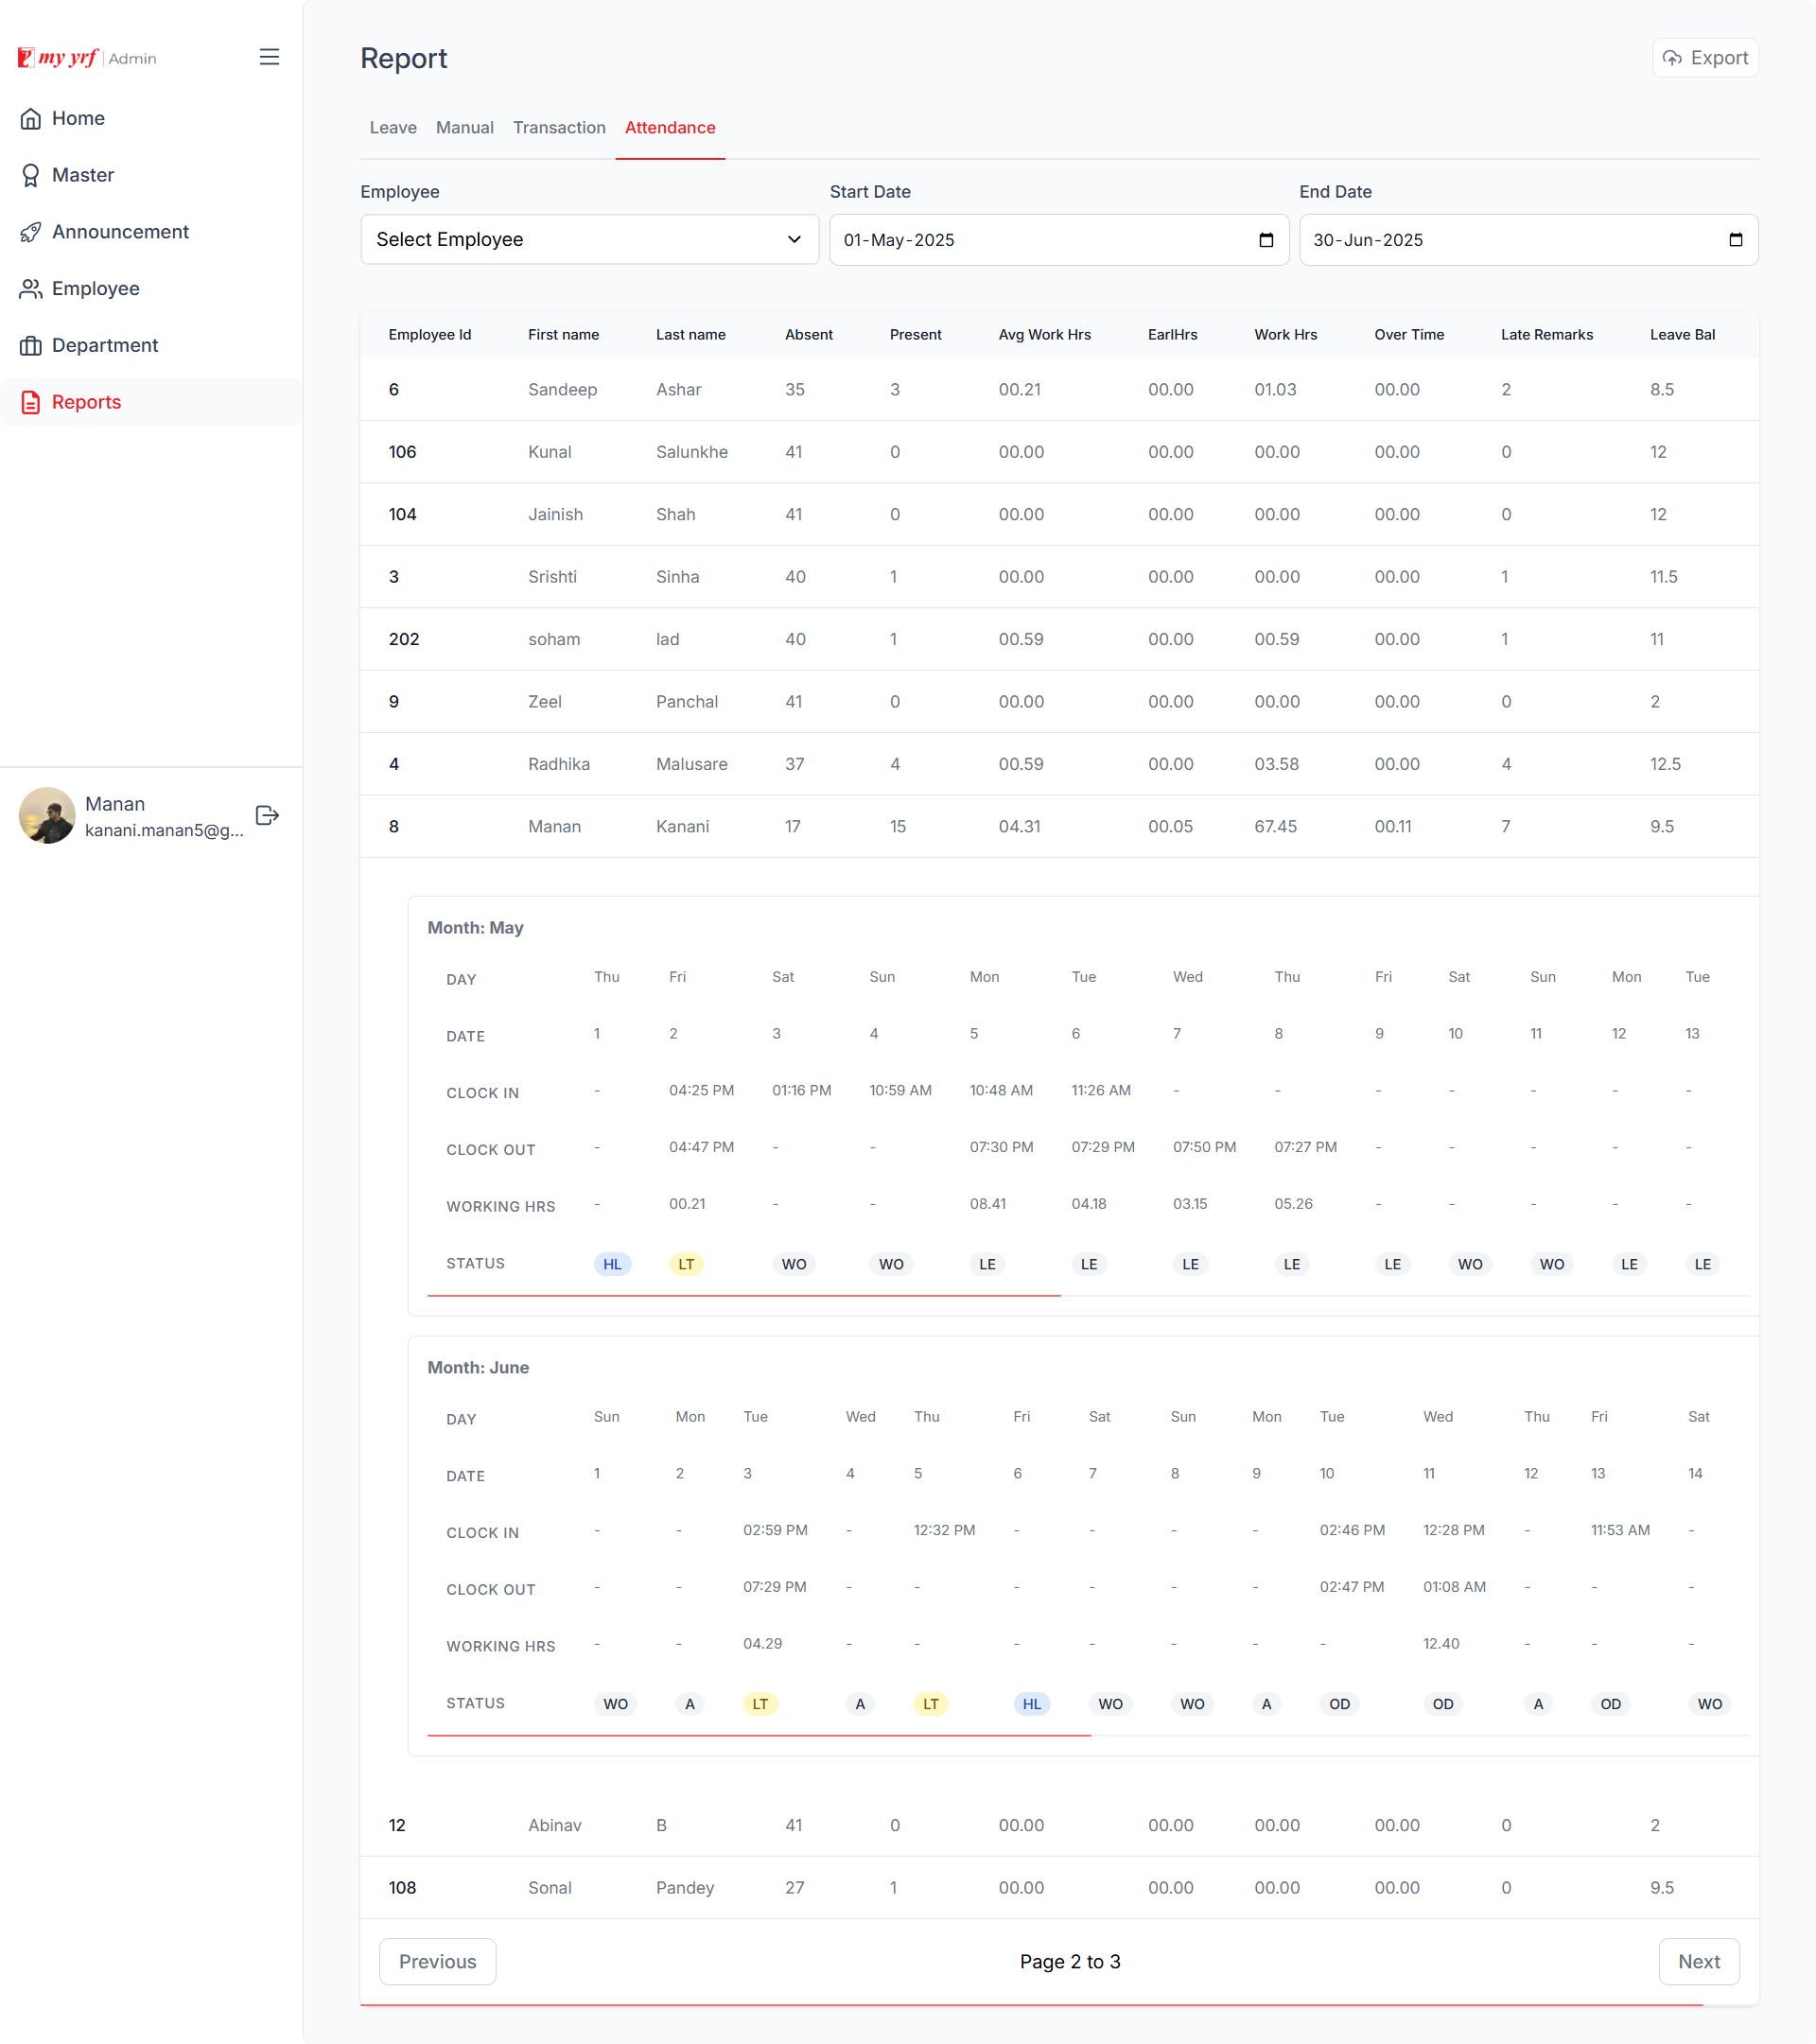The width and height of the screenshot is (1816, 2044).
Task: Click the logout icon beside Manan
Action: pos(267,816)
